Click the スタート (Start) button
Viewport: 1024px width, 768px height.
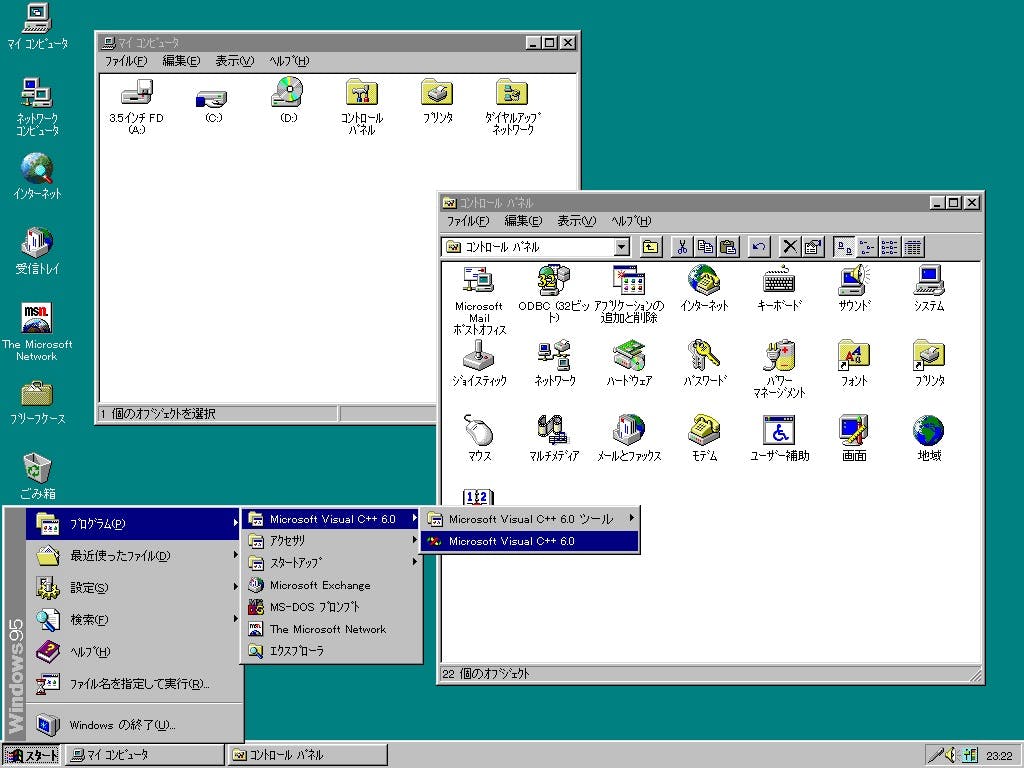pyautogui.click(x=31, y=755)
